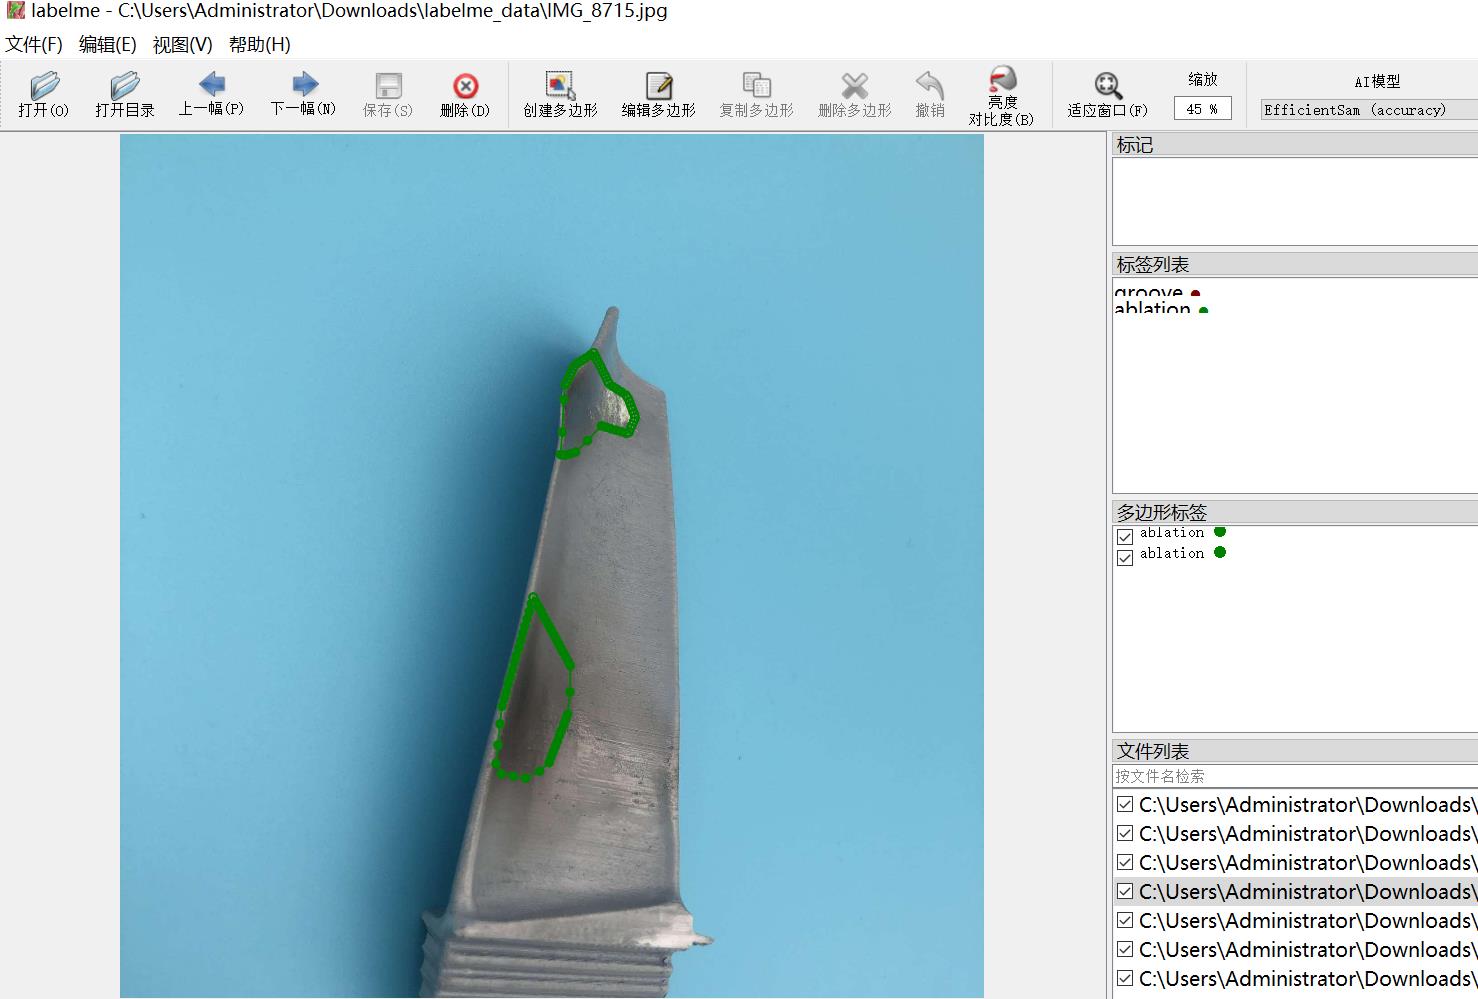Uncheck the first ablation polygon checkbox
This screenshot has width=1478, height=999.
click(1125, 537)
